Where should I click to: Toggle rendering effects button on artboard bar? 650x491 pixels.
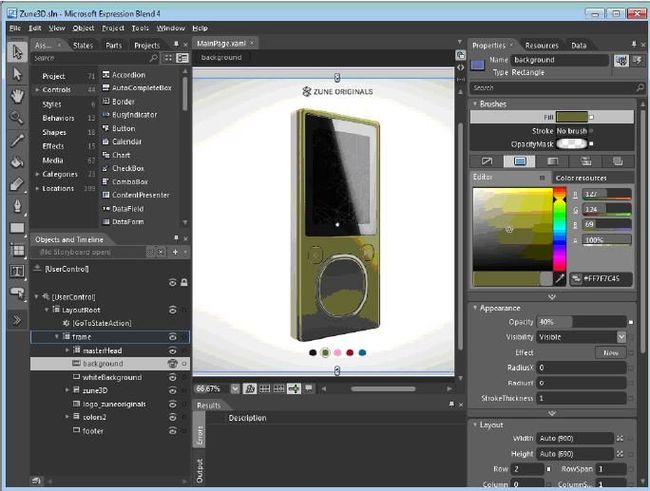pyautogui.click(x=250, y=389)
